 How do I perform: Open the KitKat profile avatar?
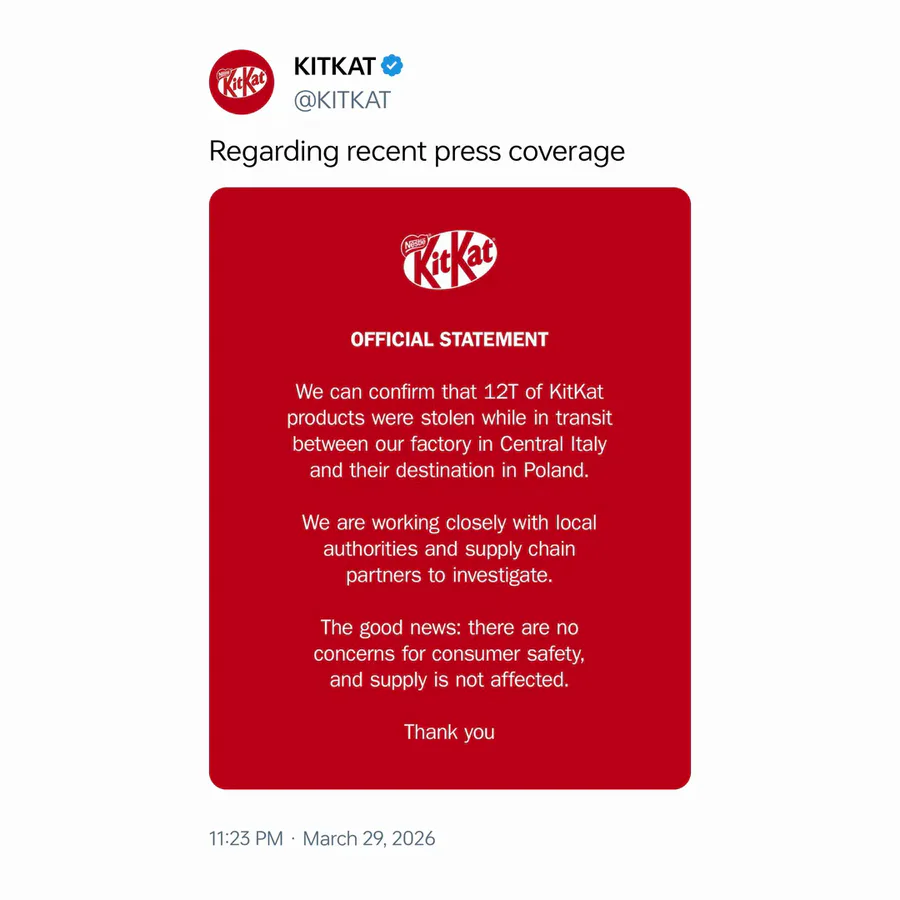[242, 82]
